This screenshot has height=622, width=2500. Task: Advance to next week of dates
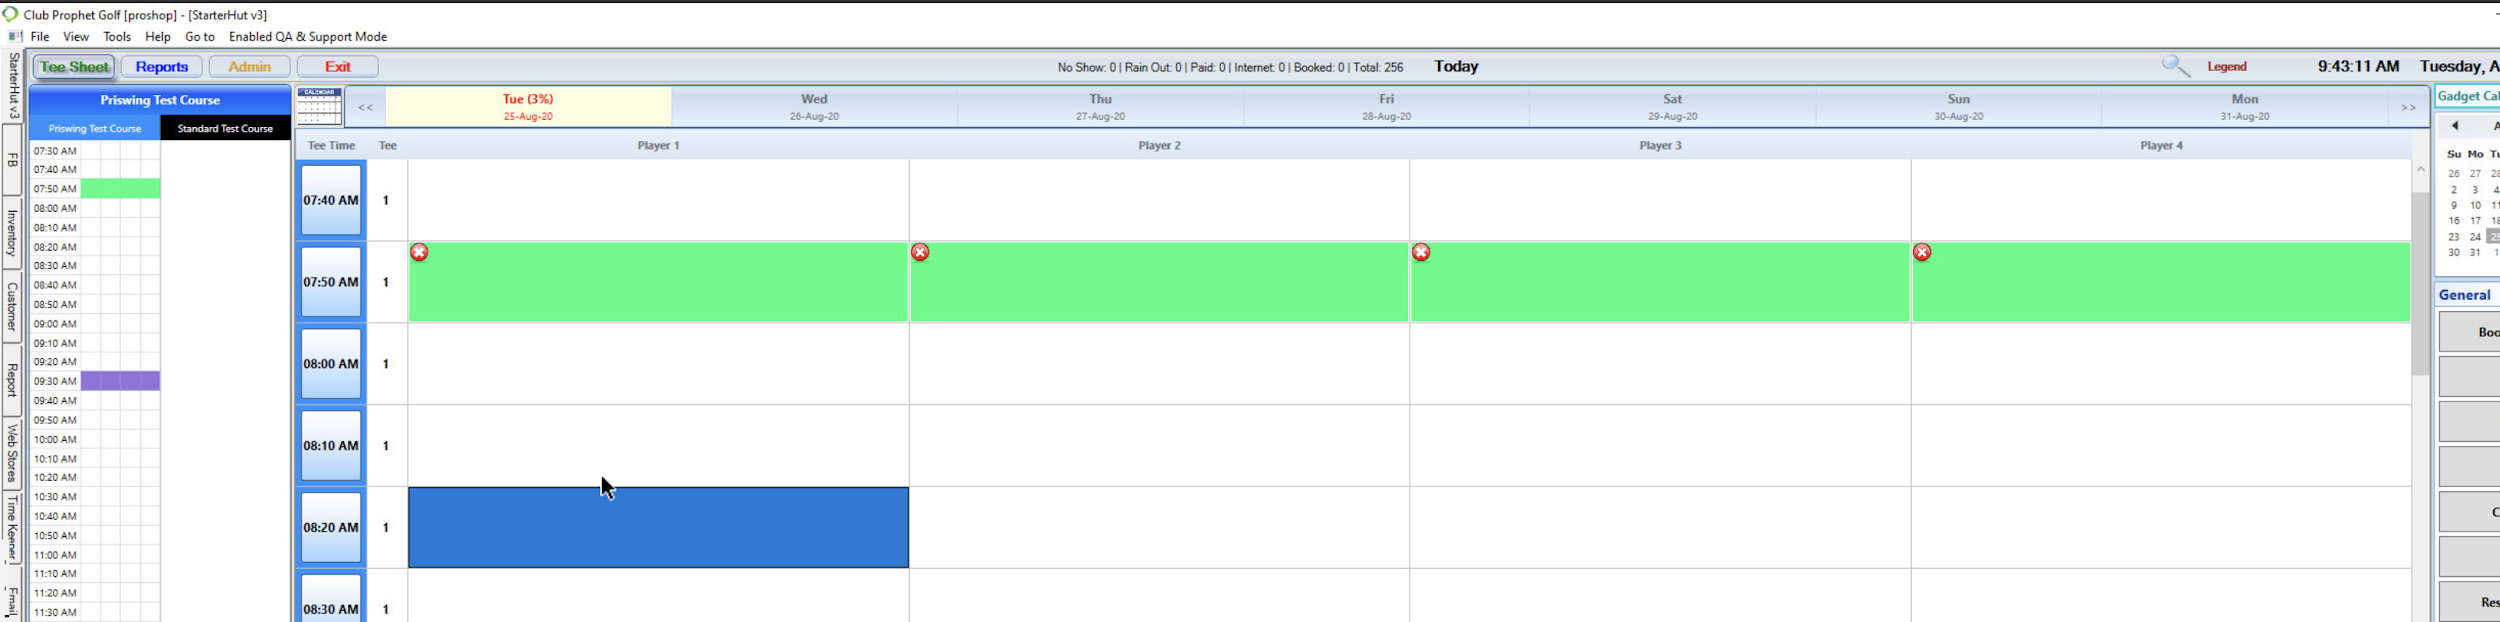click(x=2408, y=107)
